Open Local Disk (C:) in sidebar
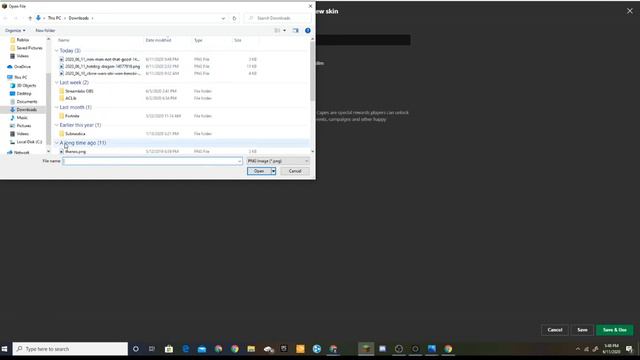The width and height of the screenshot is (640, 360). (29, 142)
